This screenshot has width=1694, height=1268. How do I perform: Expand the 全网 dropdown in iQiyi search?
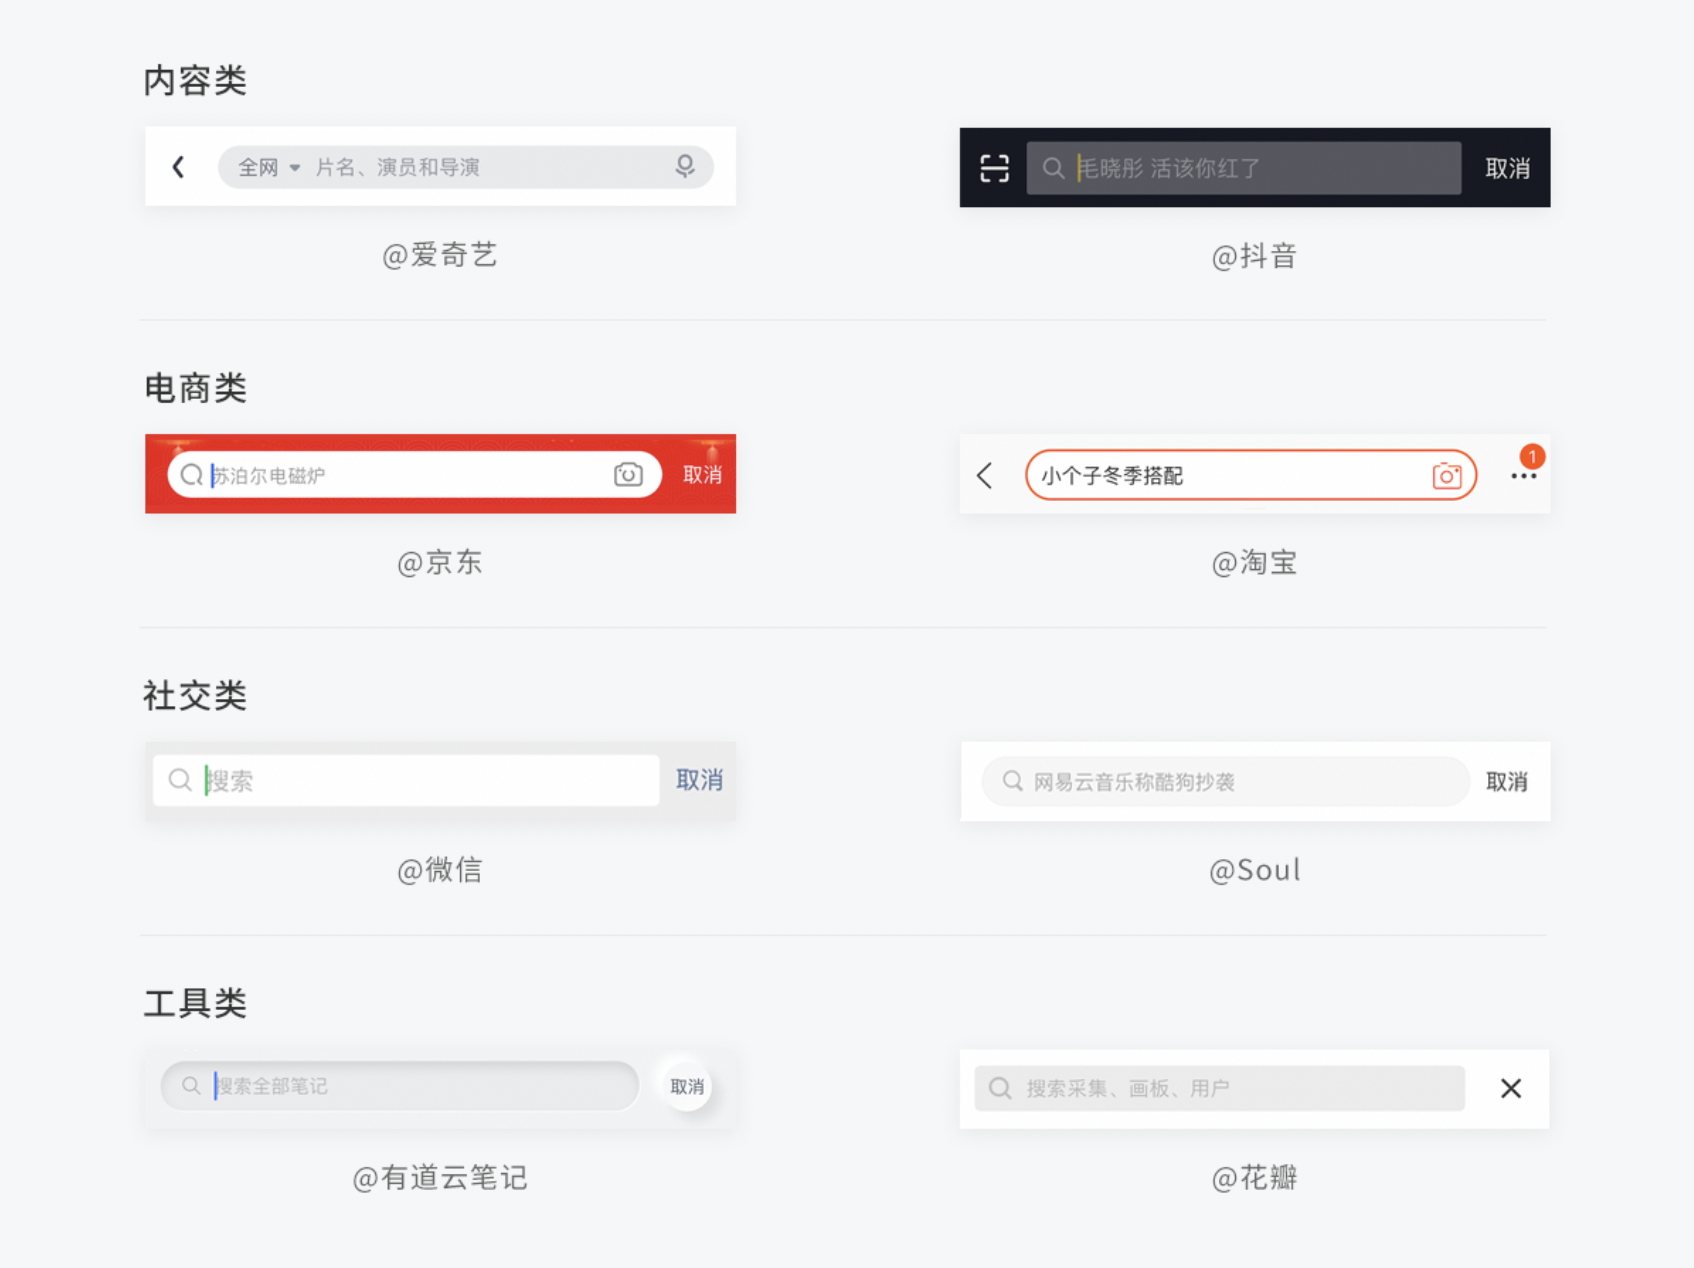tap(269, 167)
